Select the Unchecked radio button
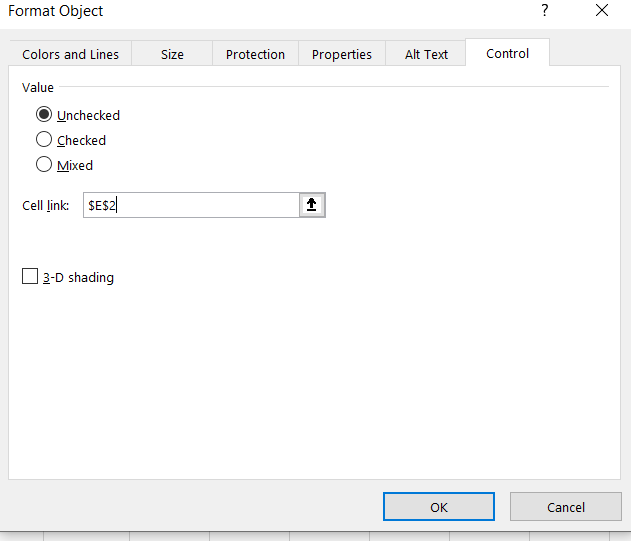Viewport: 631px width, 541px height. [44, 115]
